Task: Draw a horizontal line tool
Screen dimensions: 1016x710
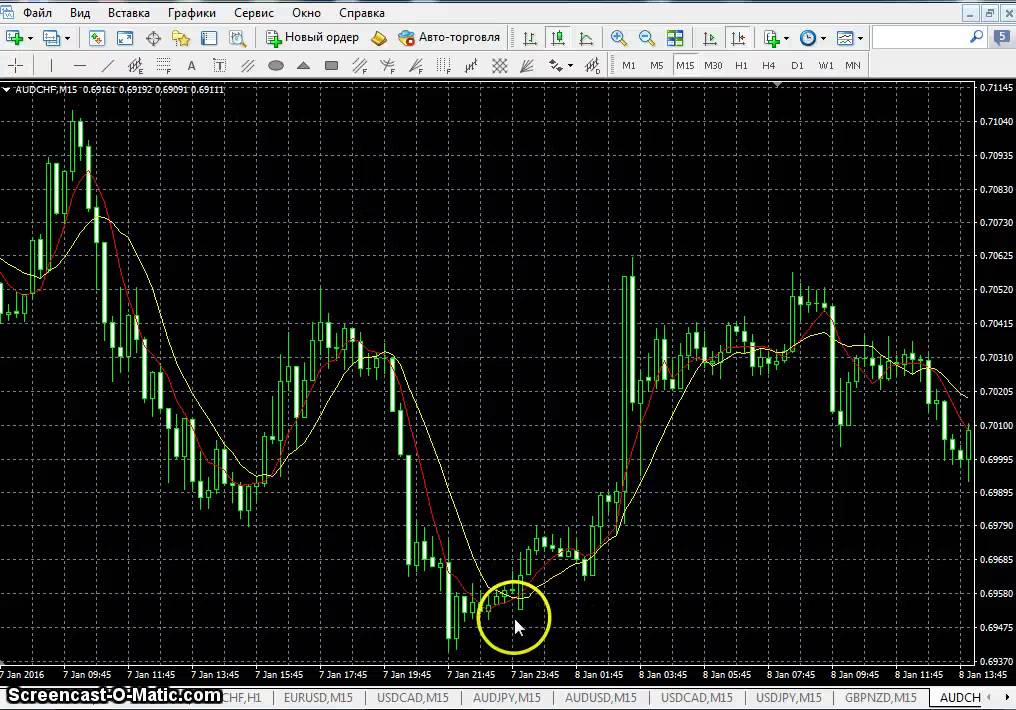Action: (80, 66)
